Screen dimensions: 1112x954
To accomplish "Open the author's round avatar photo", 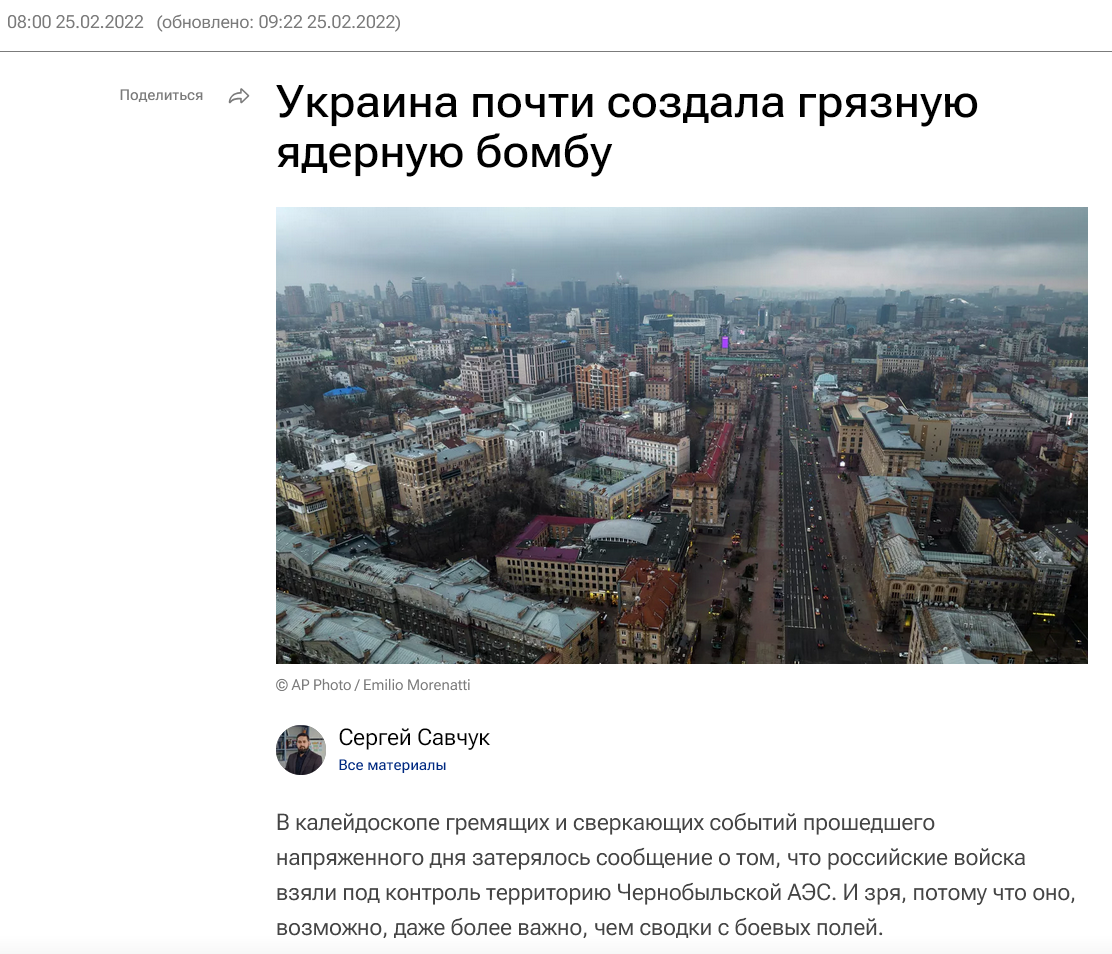I will tap(301, 750).
